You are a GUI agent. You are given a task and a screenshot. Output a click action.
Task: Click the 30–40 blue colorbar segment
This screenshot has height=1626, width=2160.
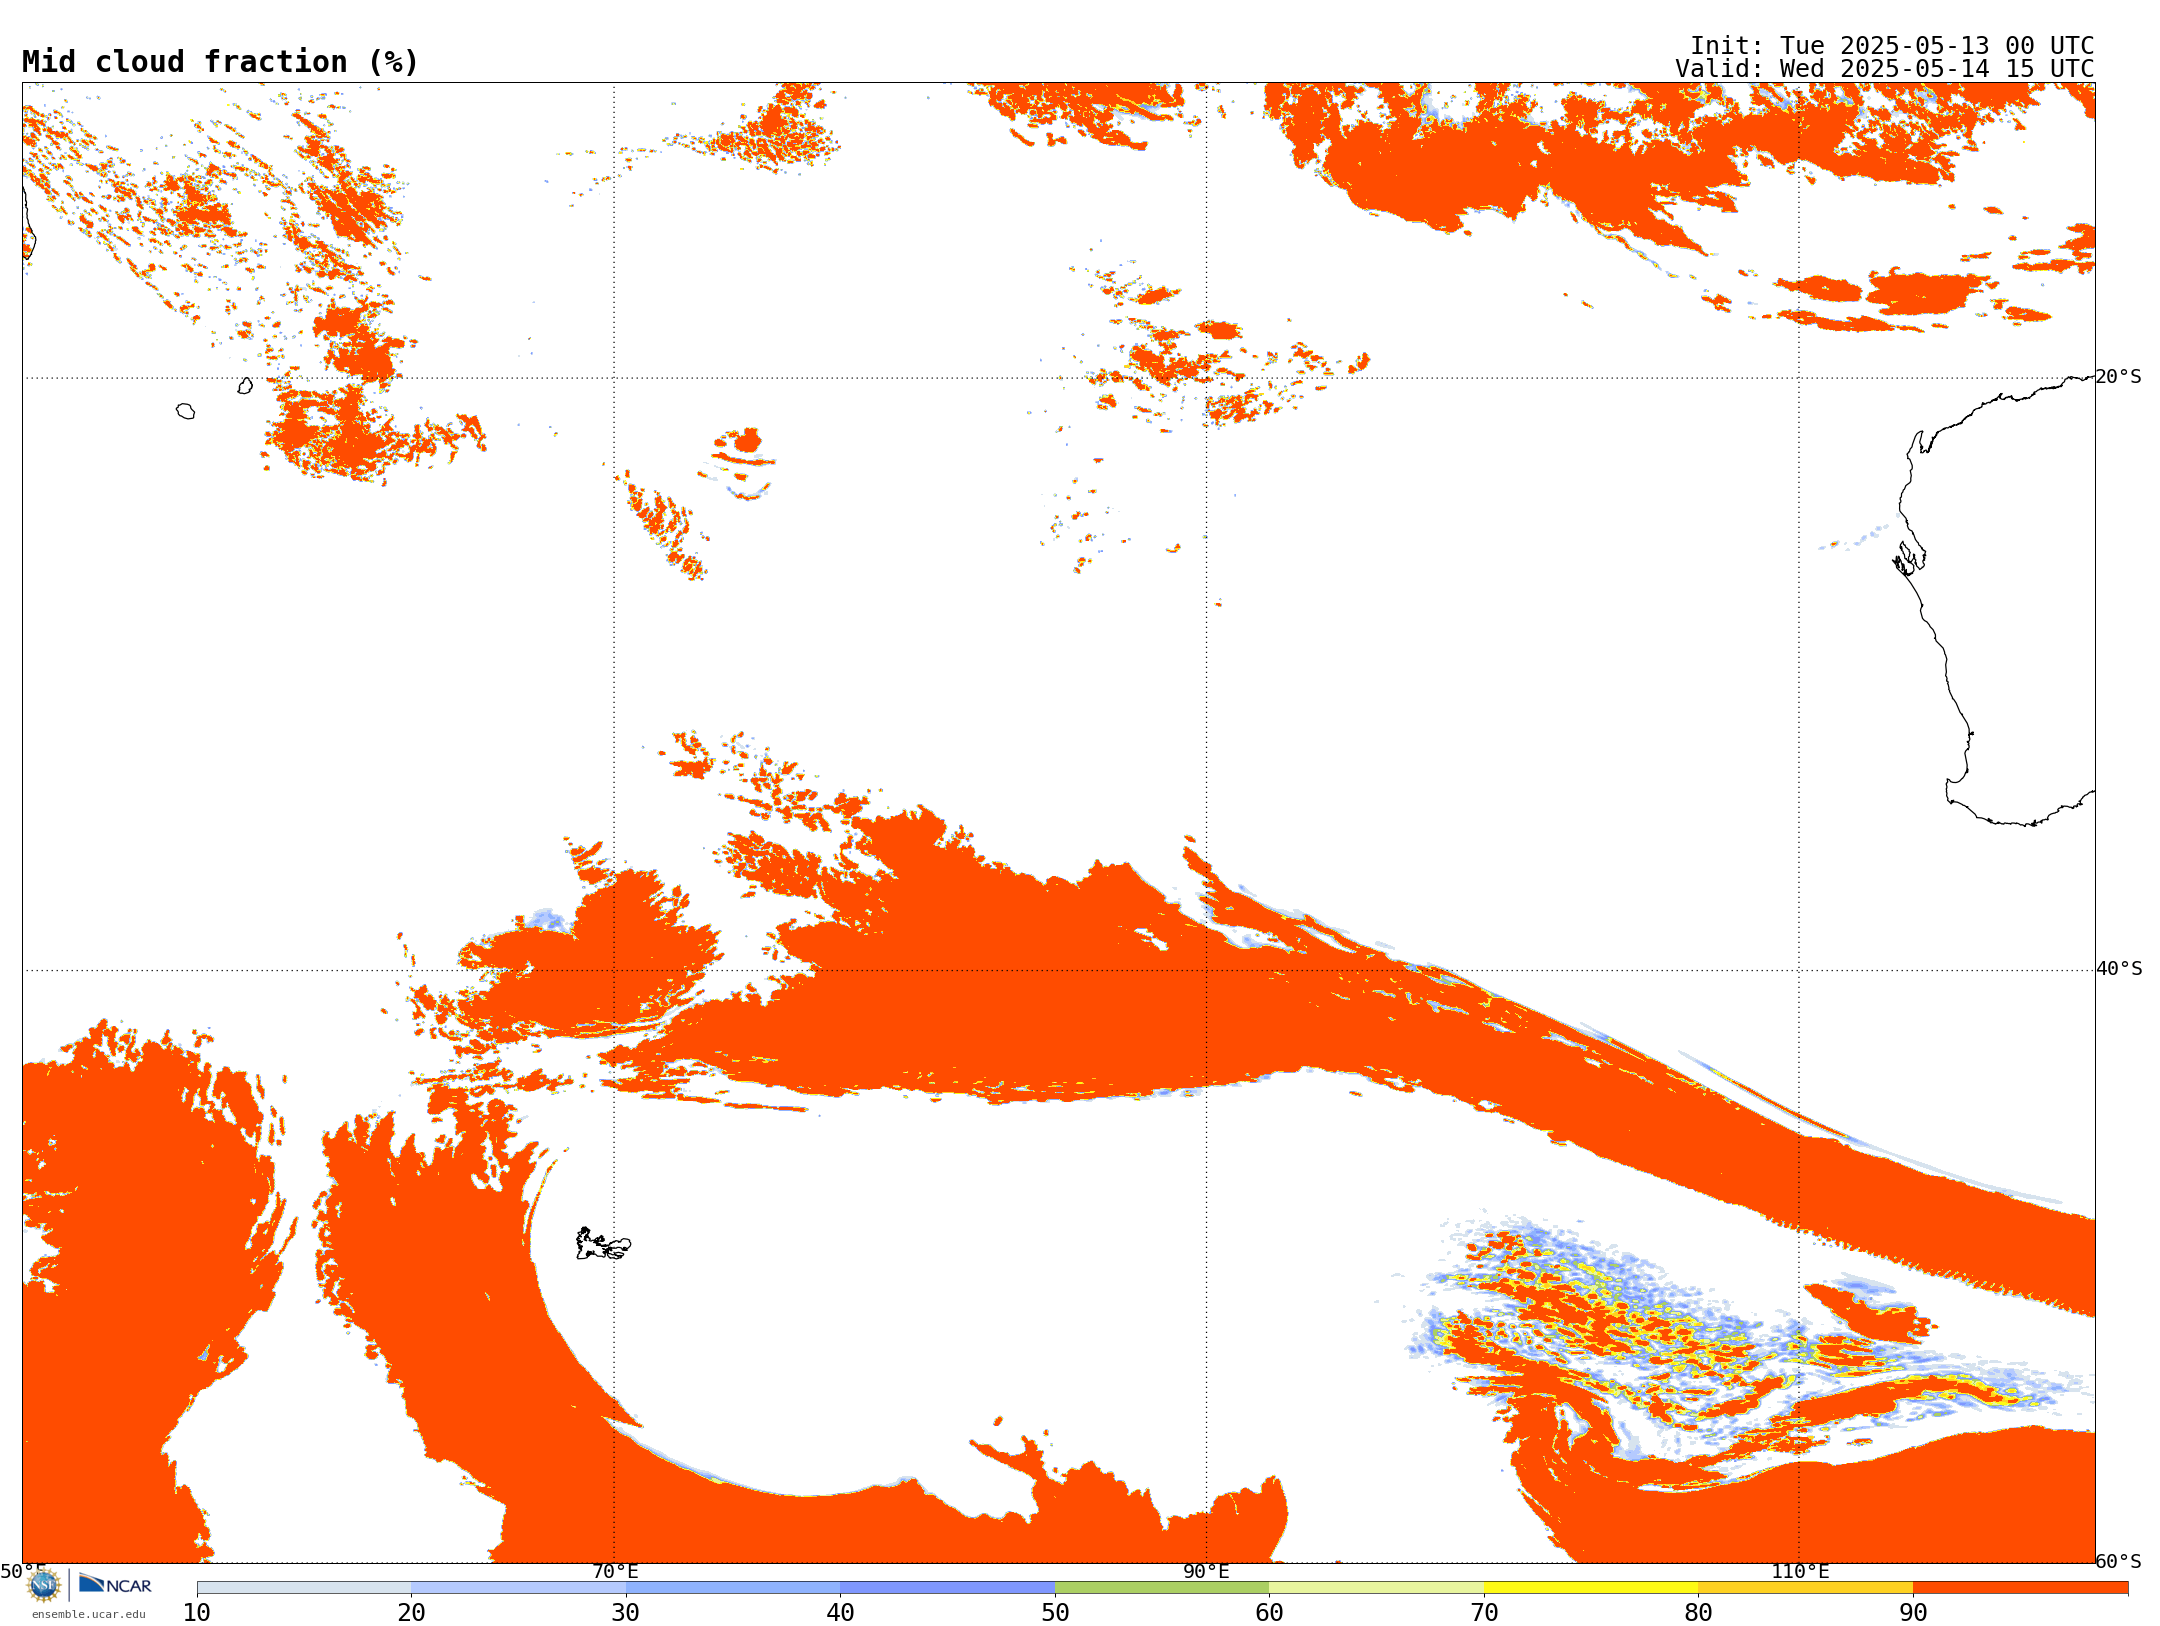[x=733, y=1588]
